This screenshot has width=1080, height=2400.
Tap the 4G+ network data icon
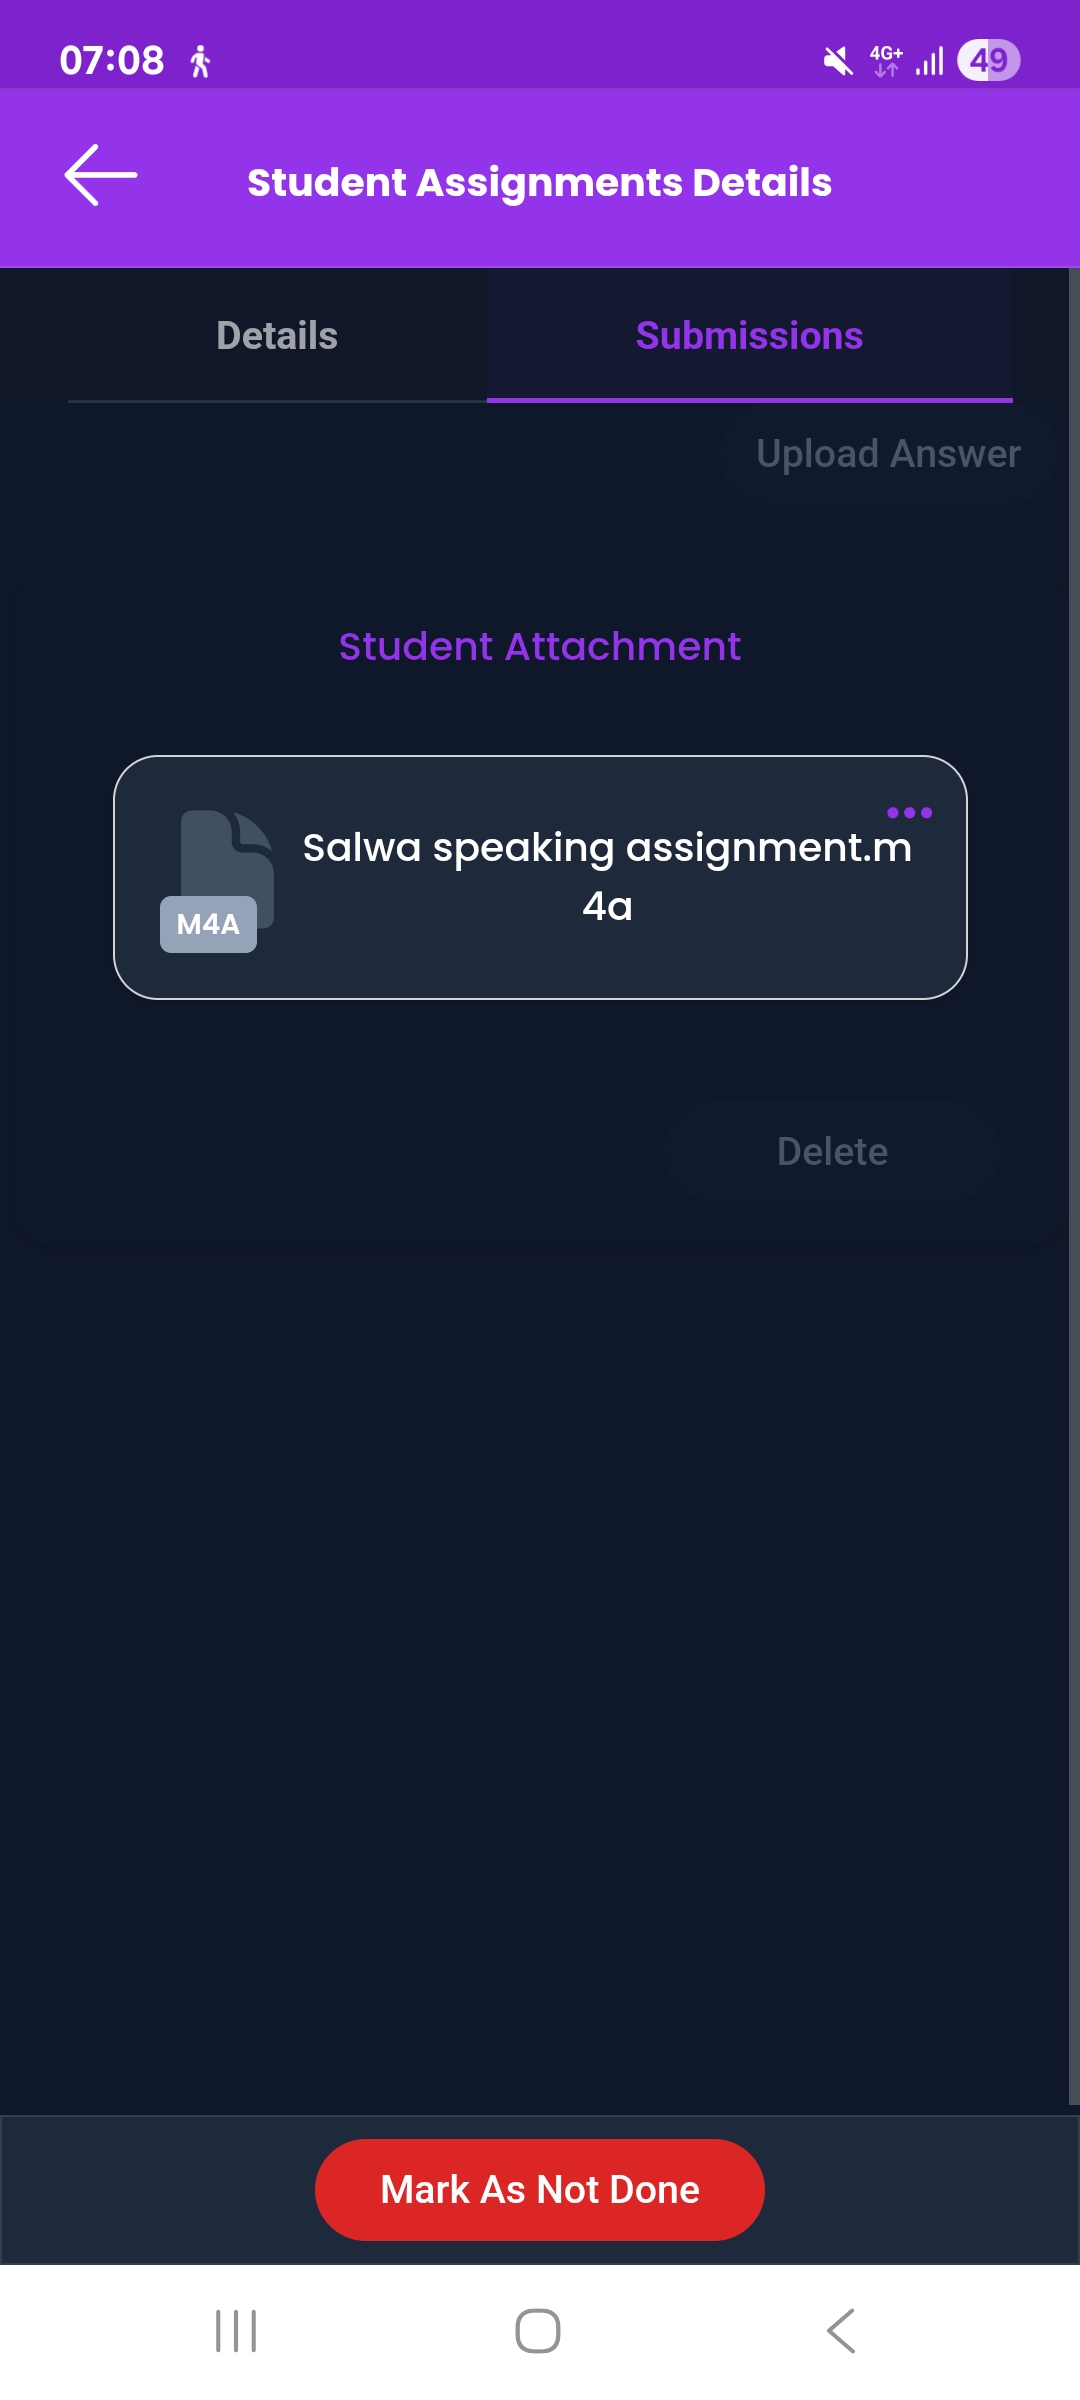point(886,61)
